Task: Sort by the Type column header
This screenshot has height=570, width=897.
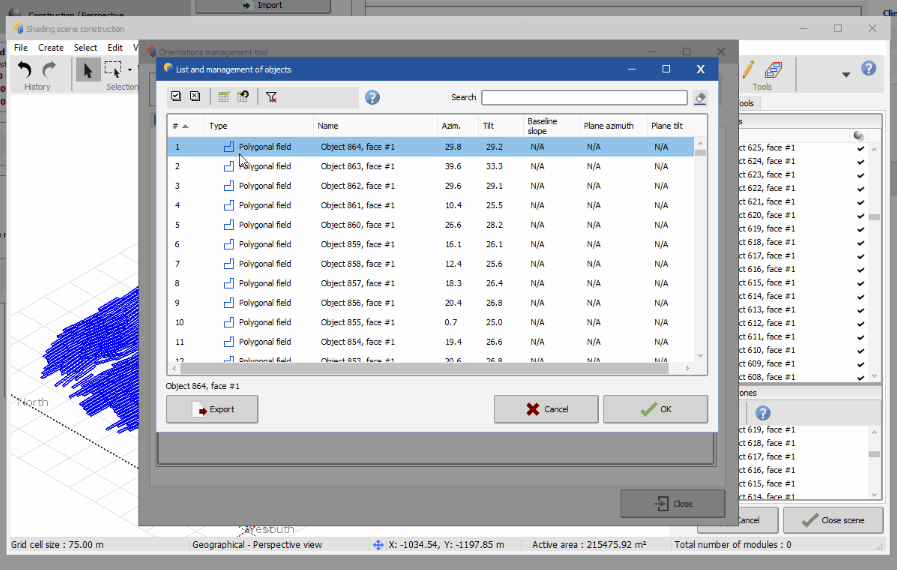Action: click(259, 126)
